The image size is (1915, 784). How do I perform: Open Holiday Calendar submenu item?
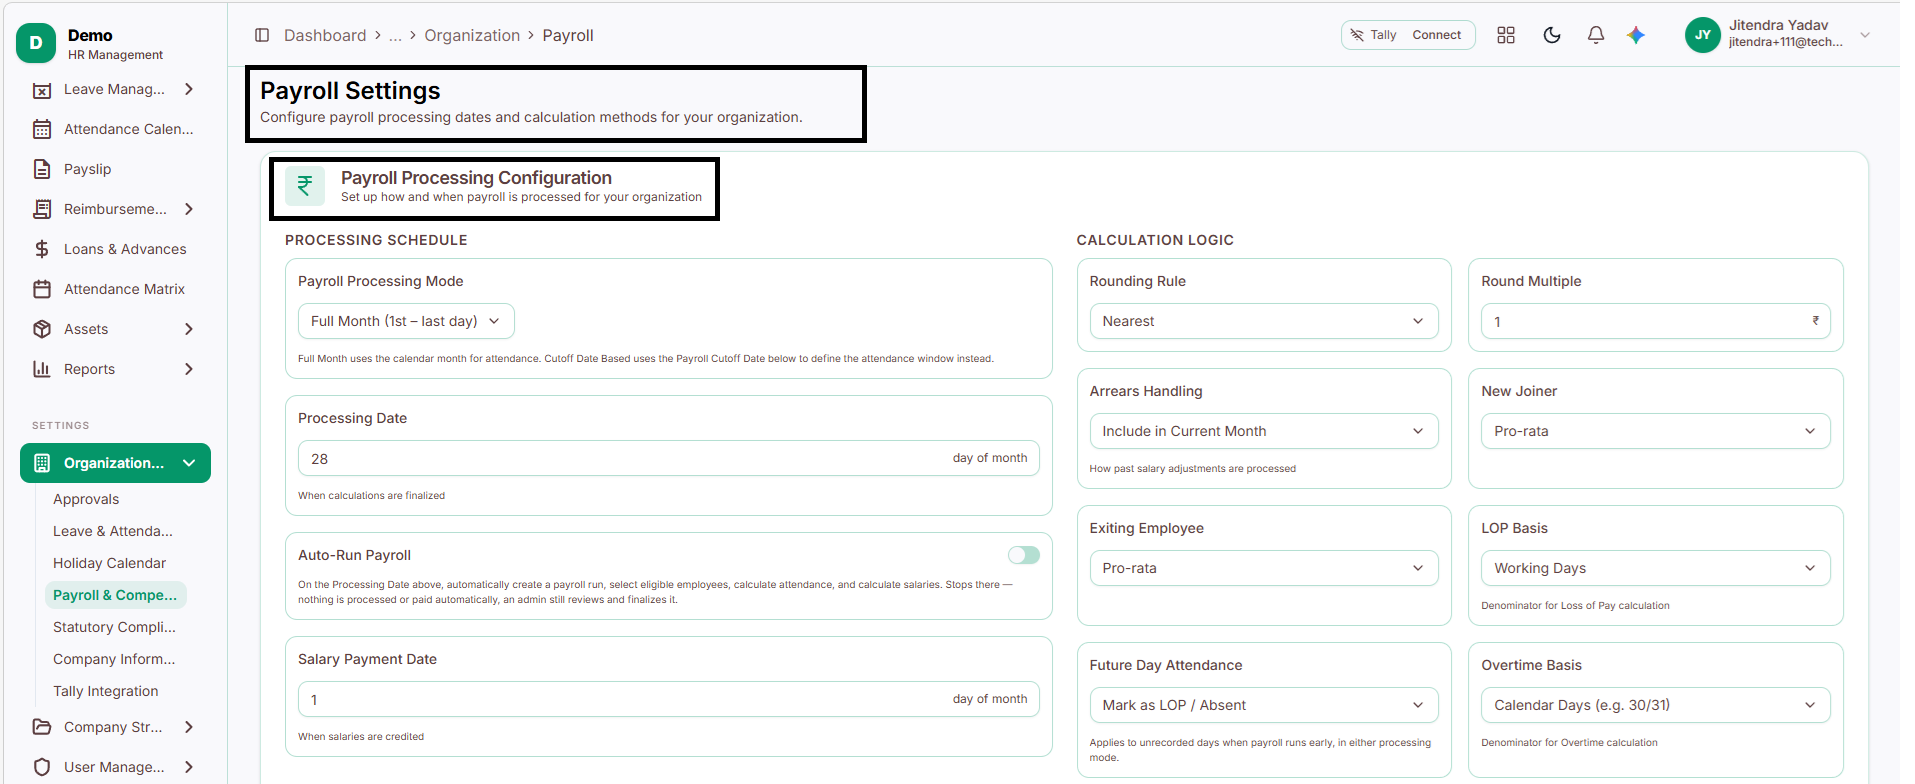point(109,563)
